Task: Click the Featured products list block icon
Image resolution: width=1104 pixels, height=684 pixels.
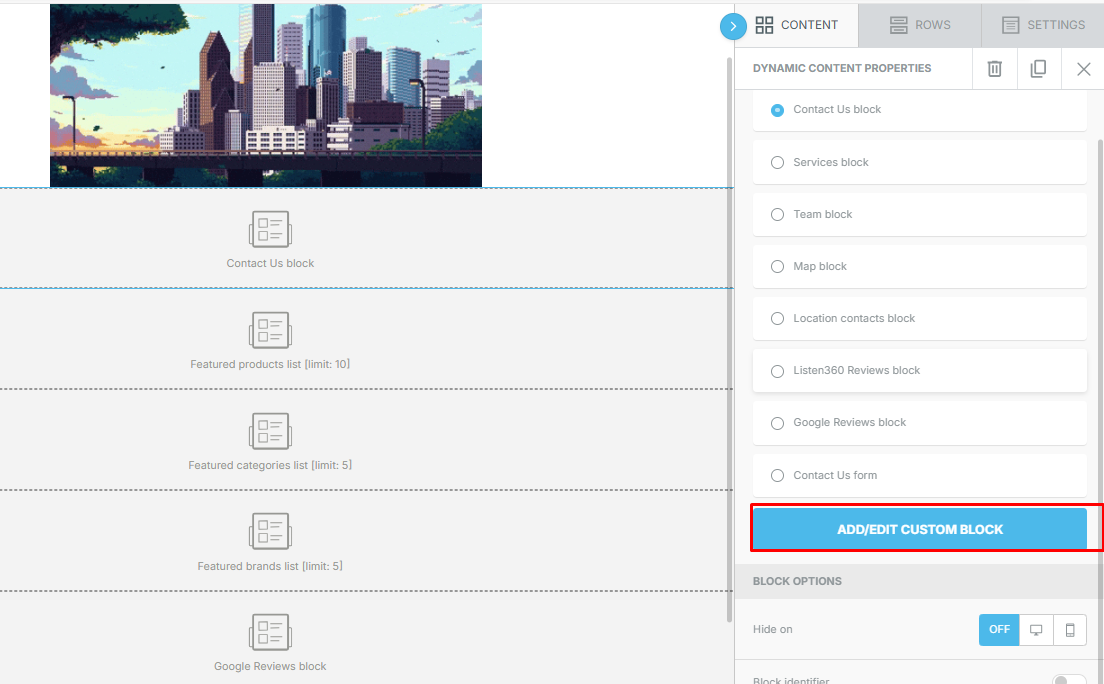Action: point(270,330)
